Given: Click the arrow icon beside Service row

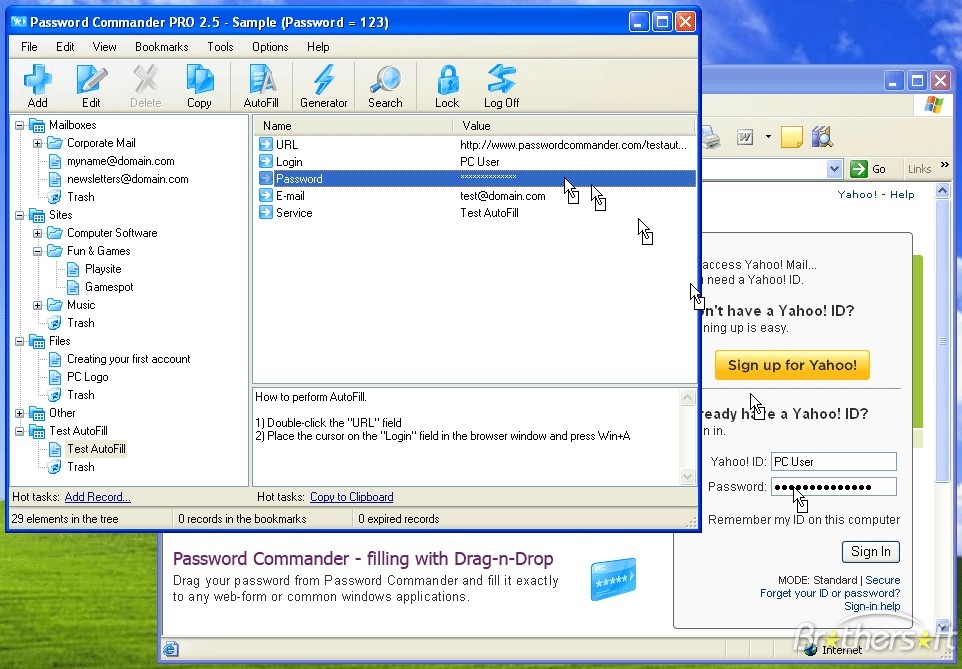Looking at the screenshot, I should pyautogui.click(x=266, y=213).
